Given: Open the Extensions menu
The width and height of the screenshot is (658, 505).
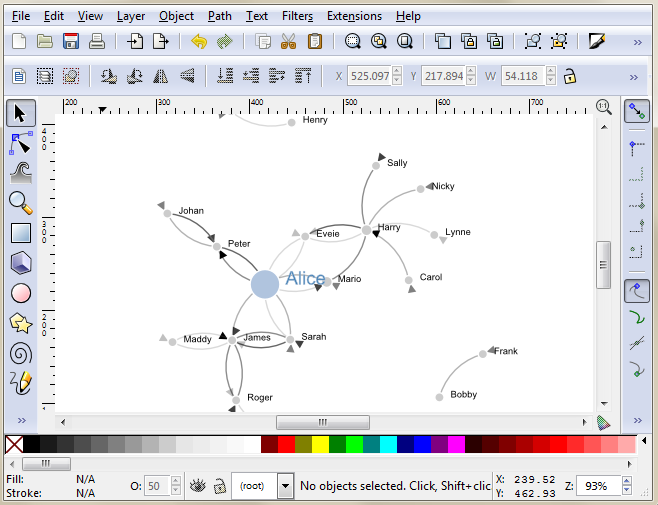Looking at the screenshot, I should pyautogui.click(x=354, y=16).
